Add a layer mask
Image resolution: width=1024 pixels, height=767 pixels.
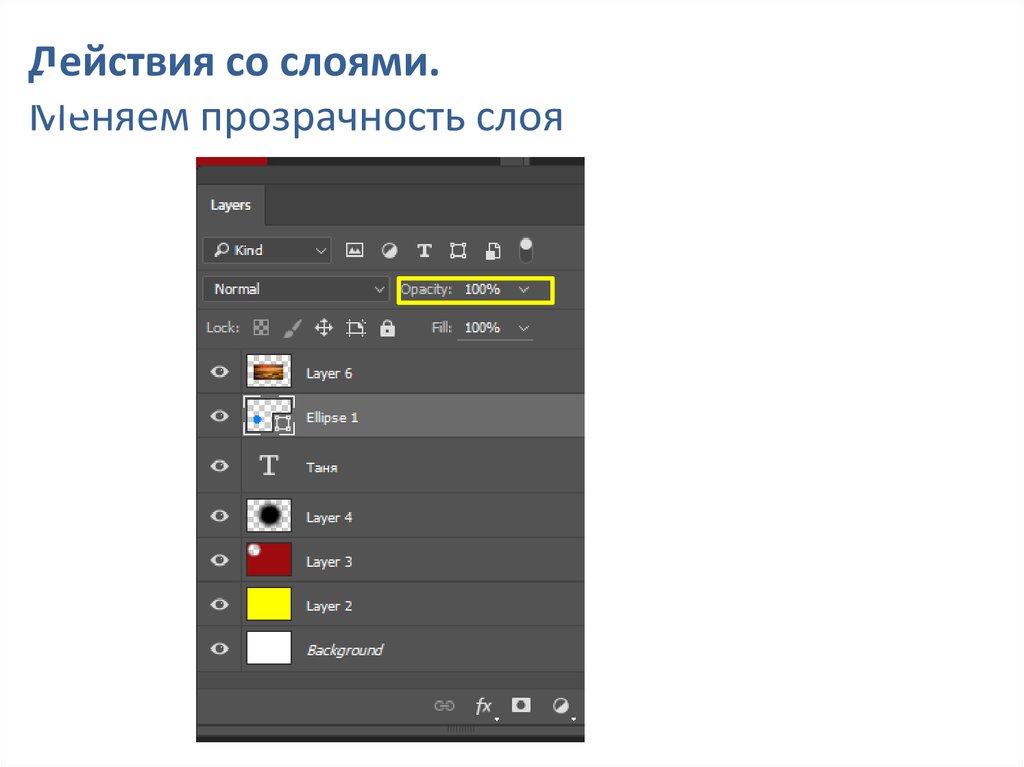coord(521,706)
